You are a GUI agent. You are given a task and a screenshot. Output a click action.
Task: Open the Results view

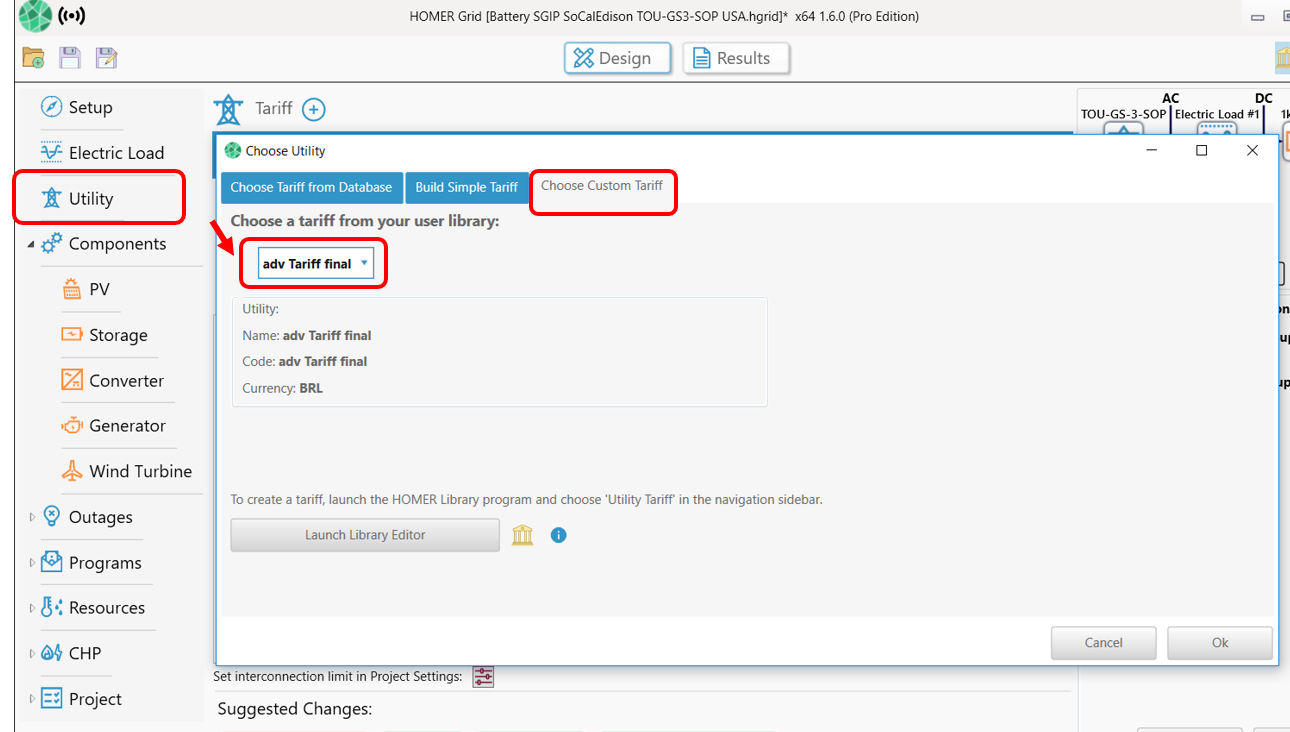point(735,58)
